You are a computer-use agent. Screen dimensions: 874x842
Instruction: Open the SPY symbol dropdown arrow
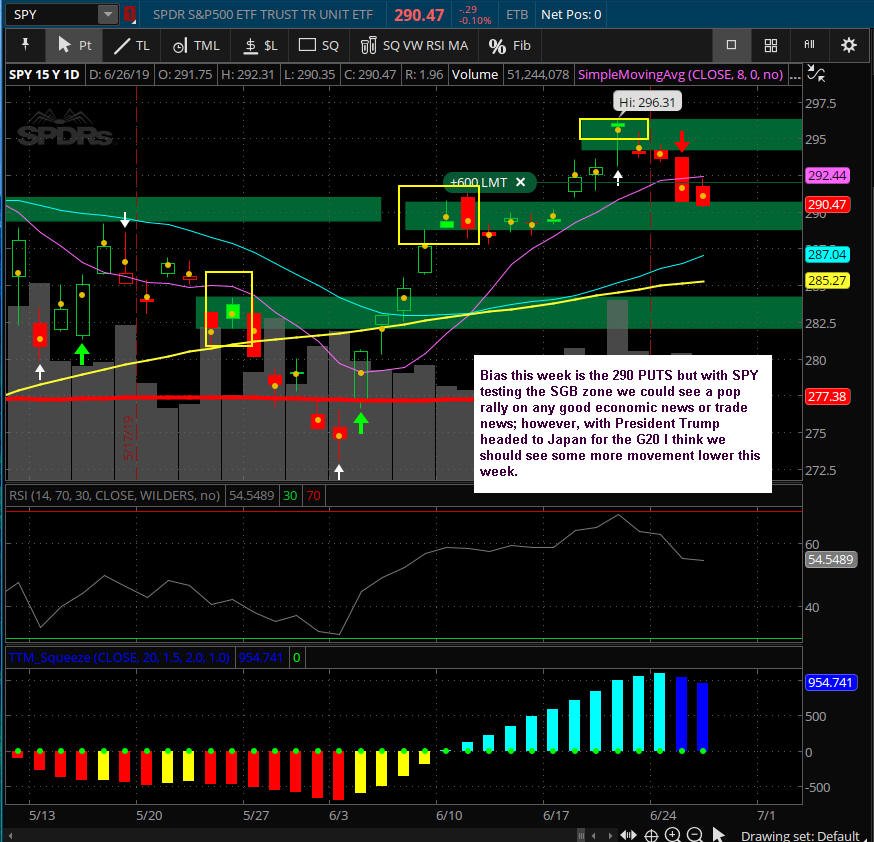point(108,14)
